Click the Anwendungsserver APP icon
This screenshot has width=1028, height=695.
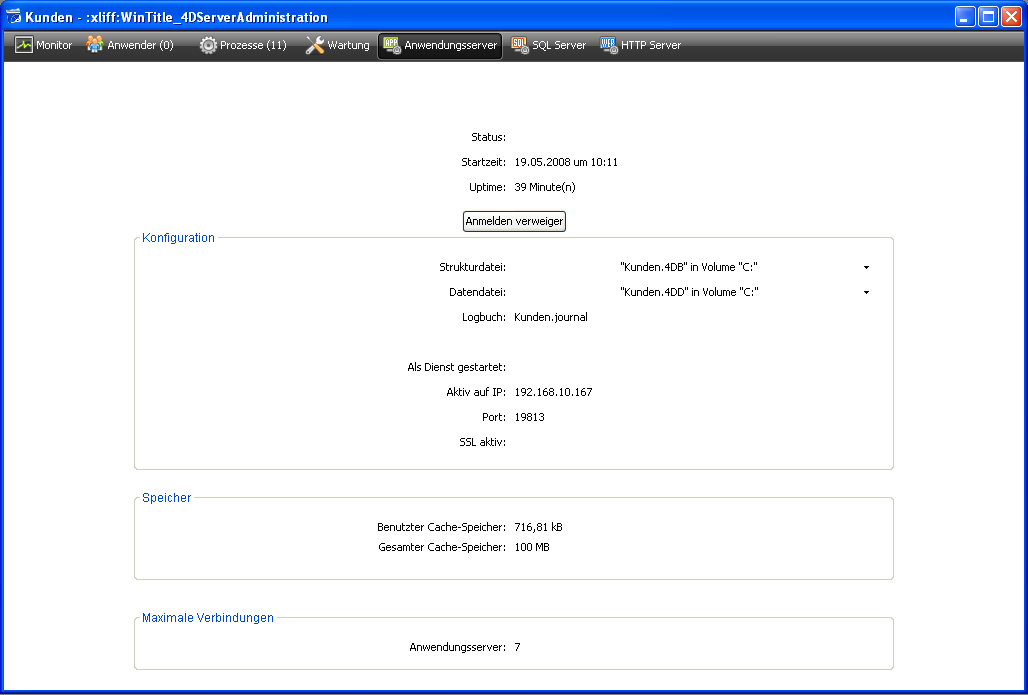[392, 45]
